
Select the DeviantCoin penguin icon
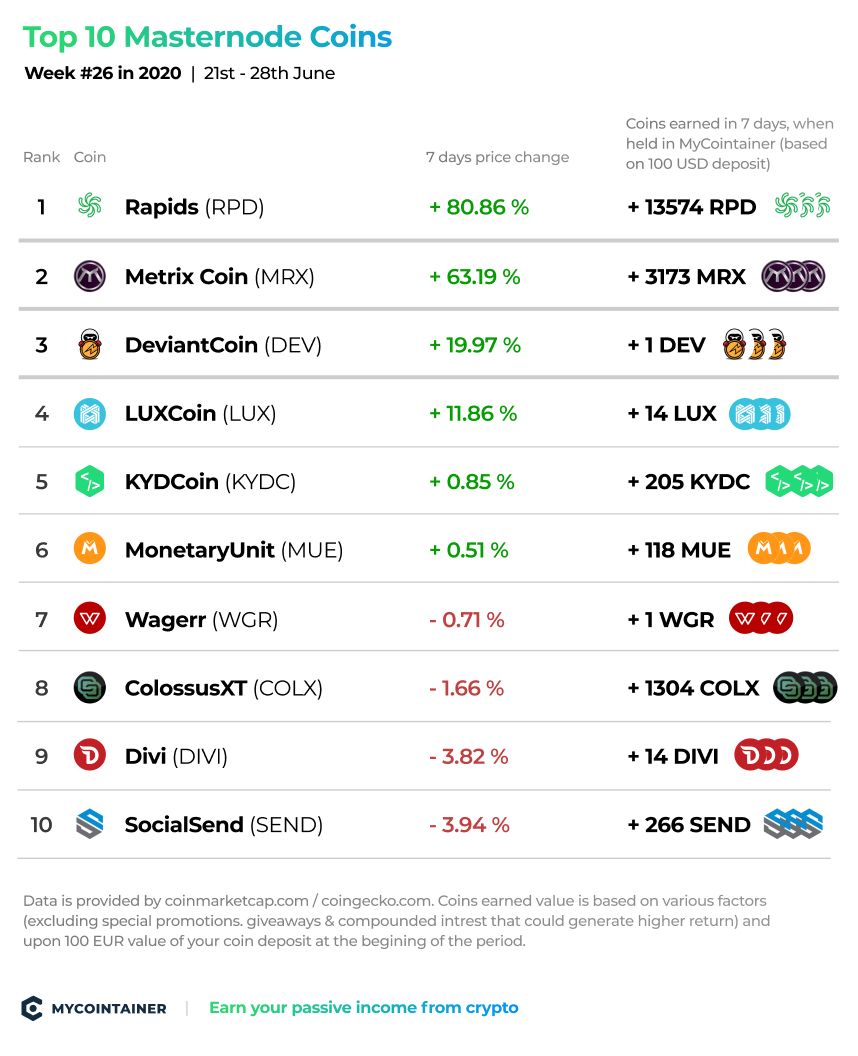[90, 344]
